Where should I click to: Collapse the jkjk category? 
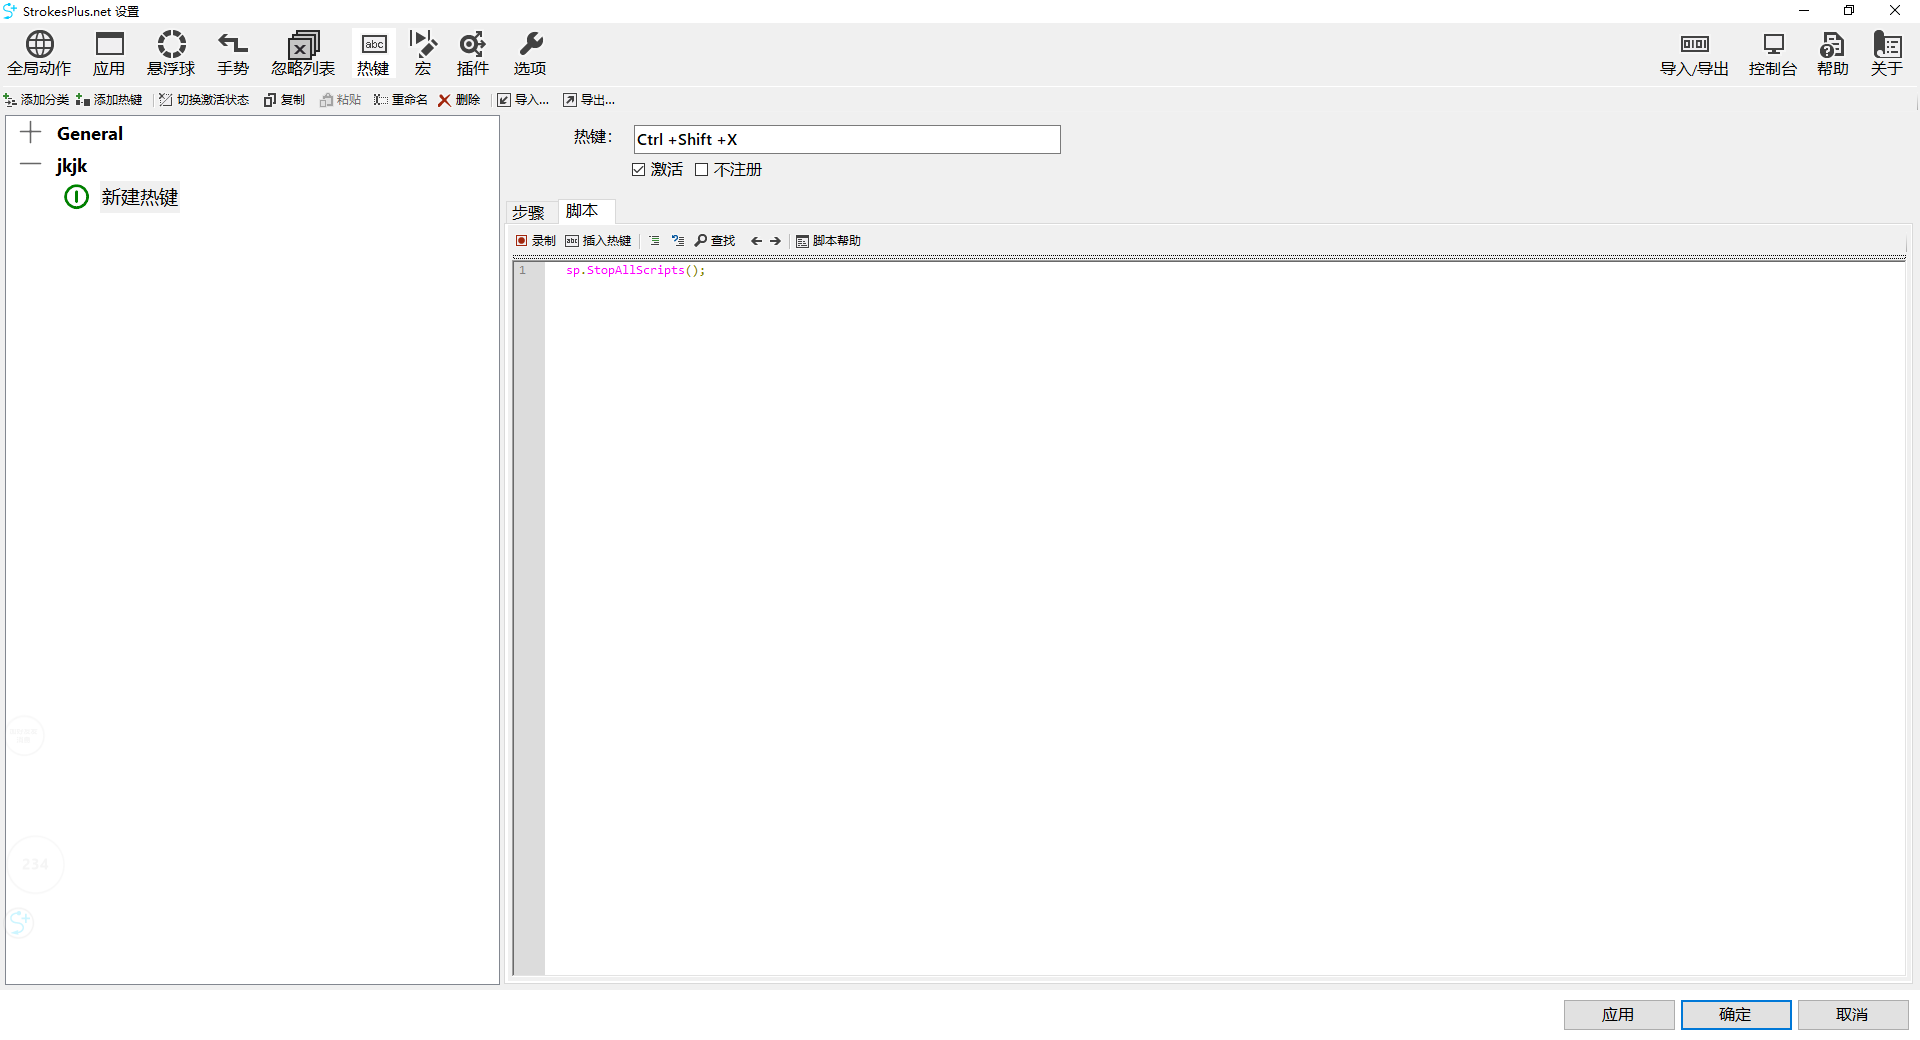[31, 165]
